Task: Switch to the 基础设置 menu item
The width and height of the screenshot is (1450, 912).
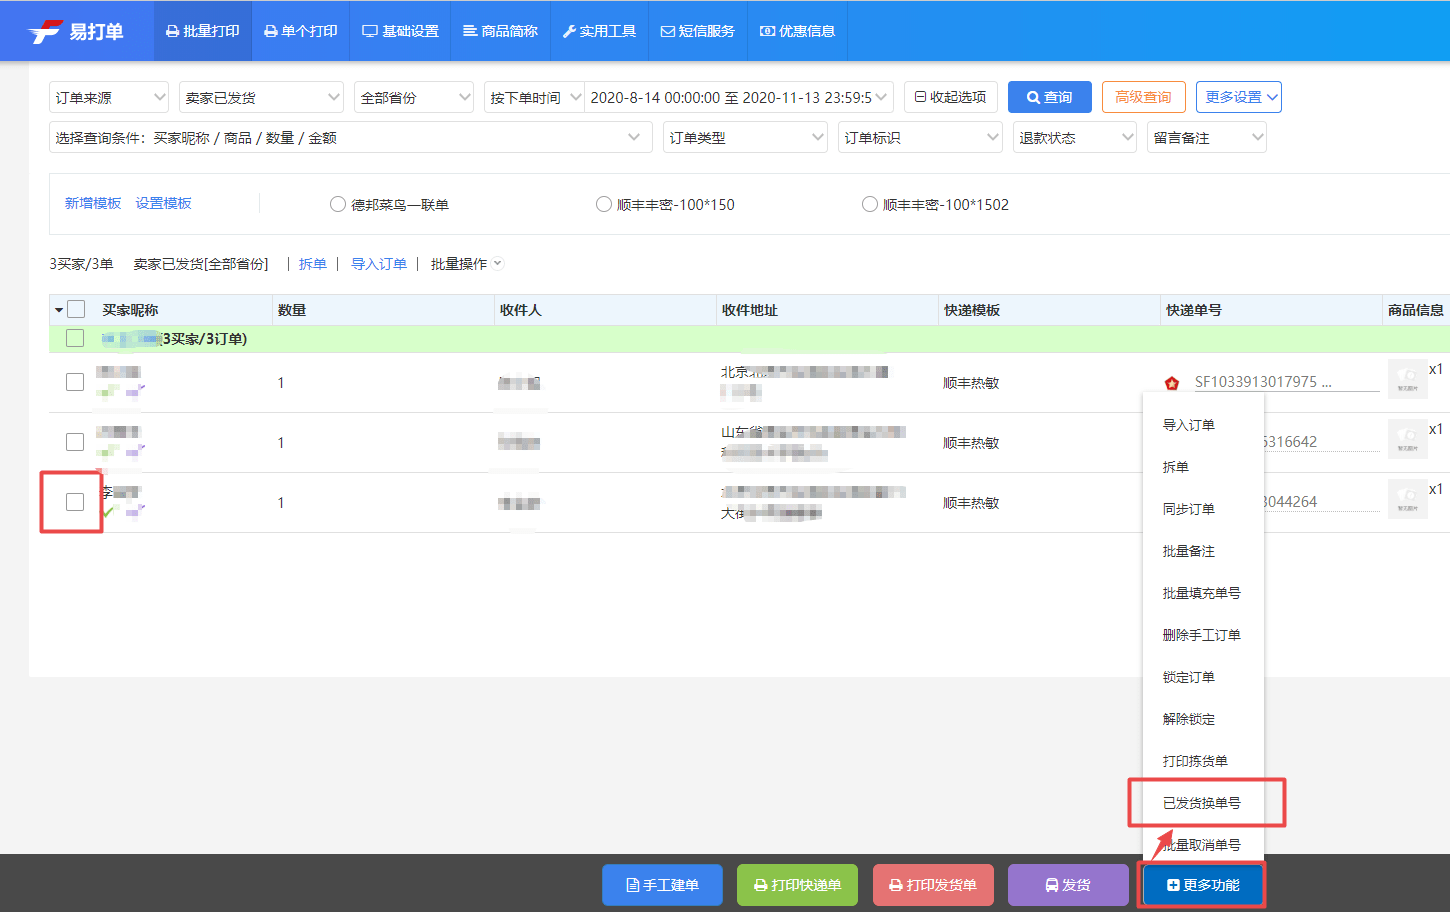Action: [x=399, y=31]
